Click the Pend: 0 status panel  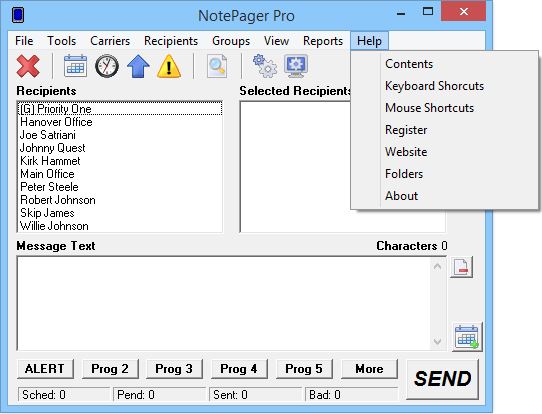[159, 395]
